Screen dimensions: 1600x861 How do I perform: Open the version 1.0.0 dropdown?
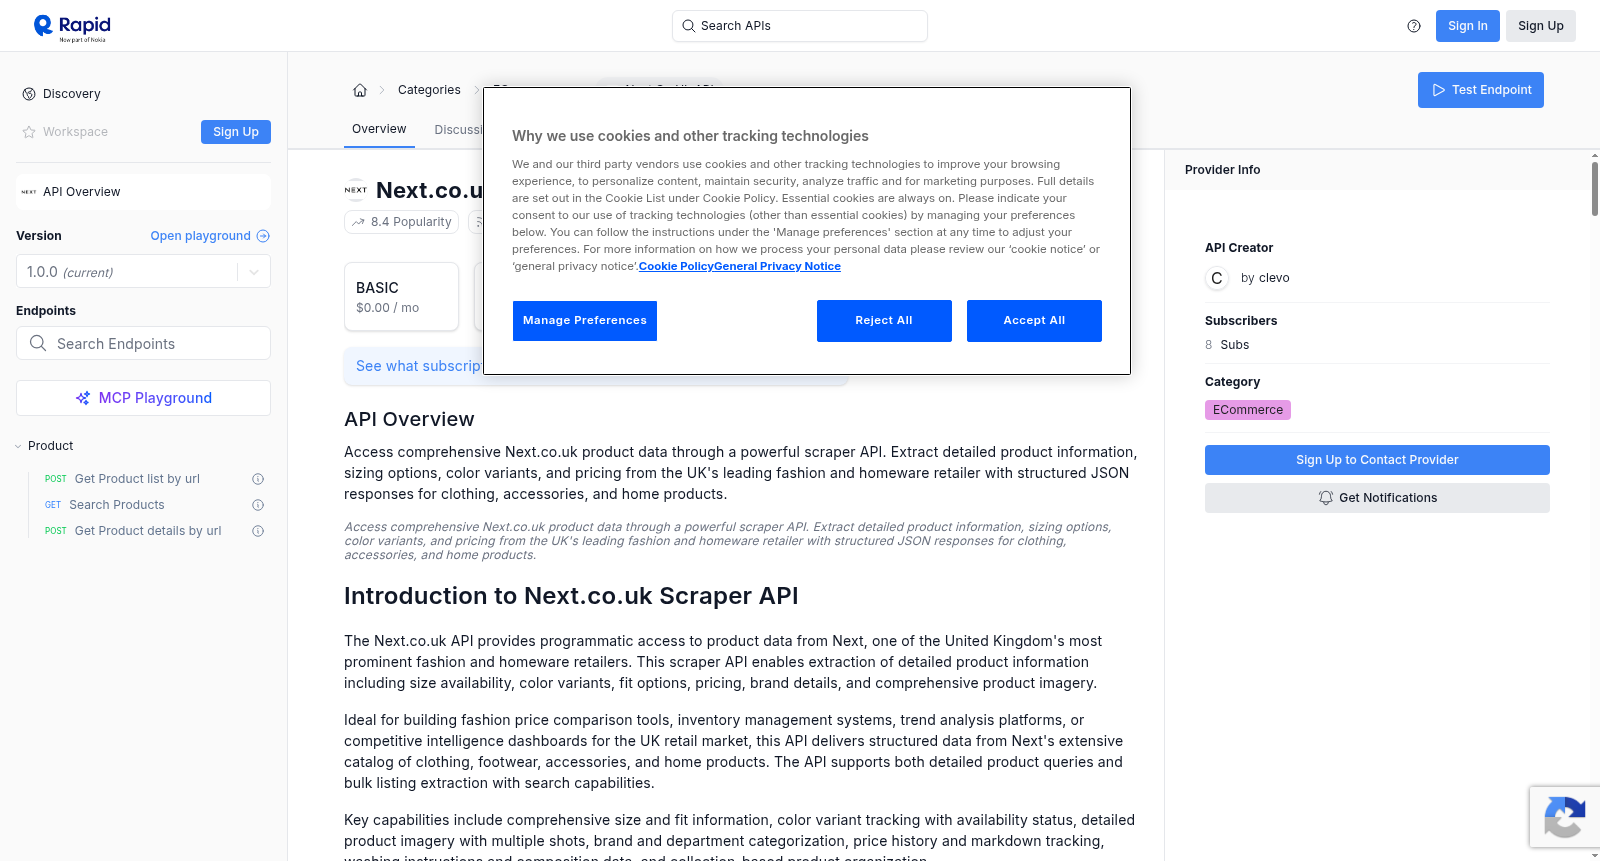pyautogui.click(x=143, y=272)
